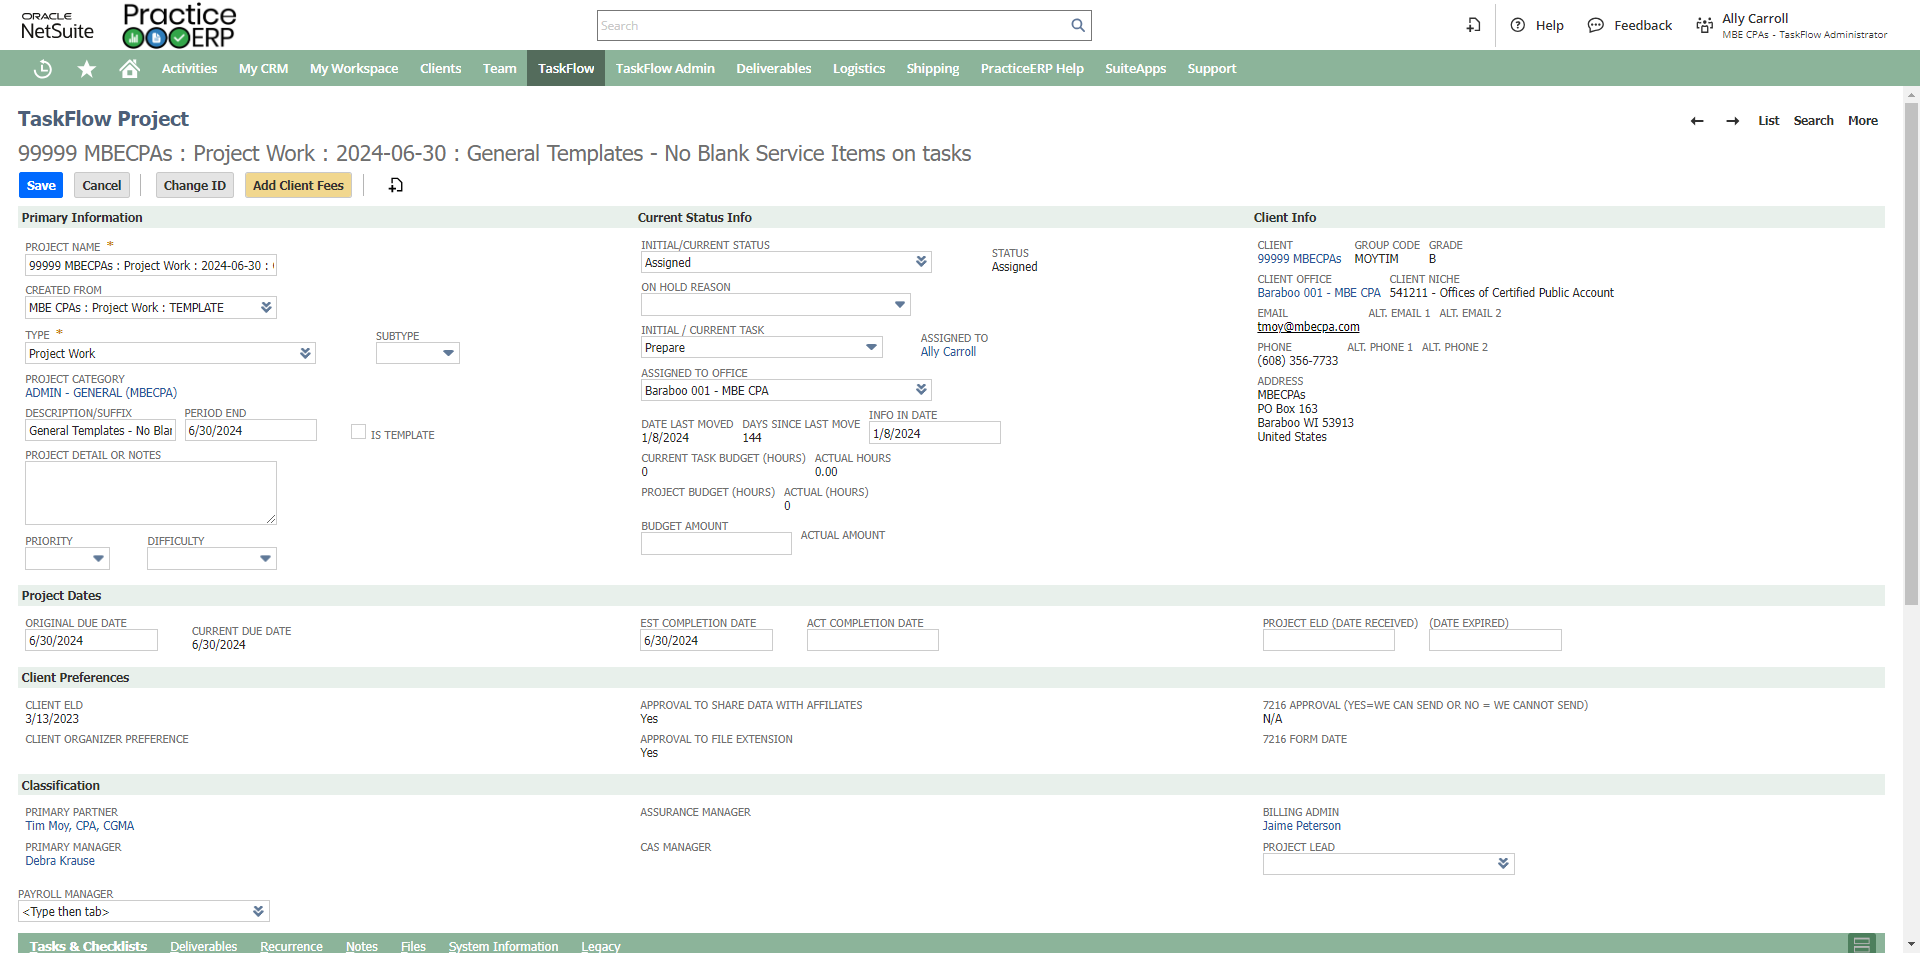Open the Debra Krause primary manager link
This screenshot has height=953, width=1920.
60,861
